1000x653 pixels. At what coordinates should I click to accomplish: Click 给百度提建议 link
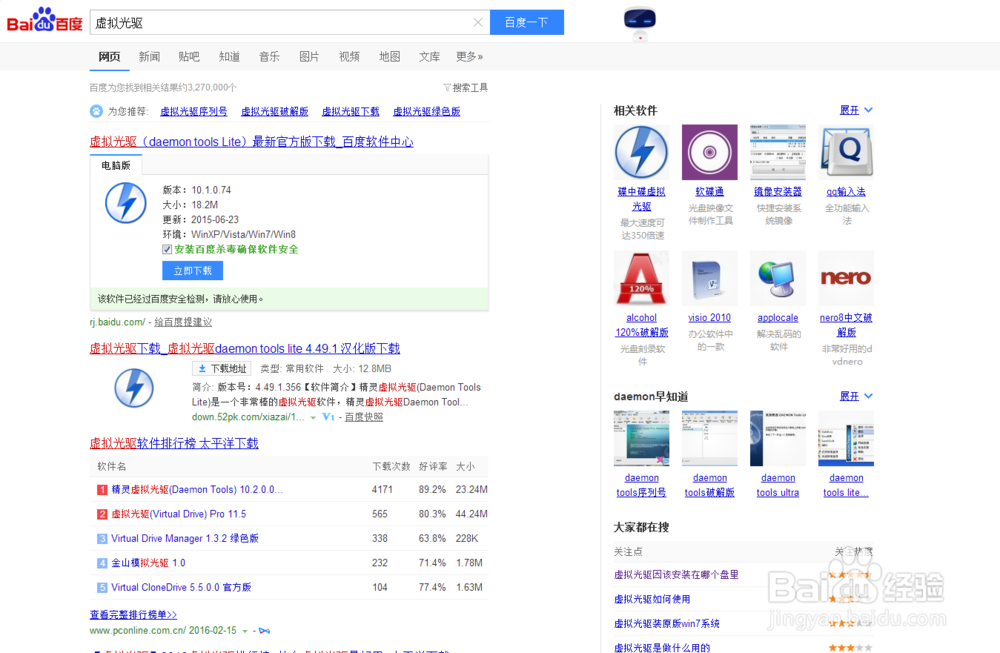[183, 322]
